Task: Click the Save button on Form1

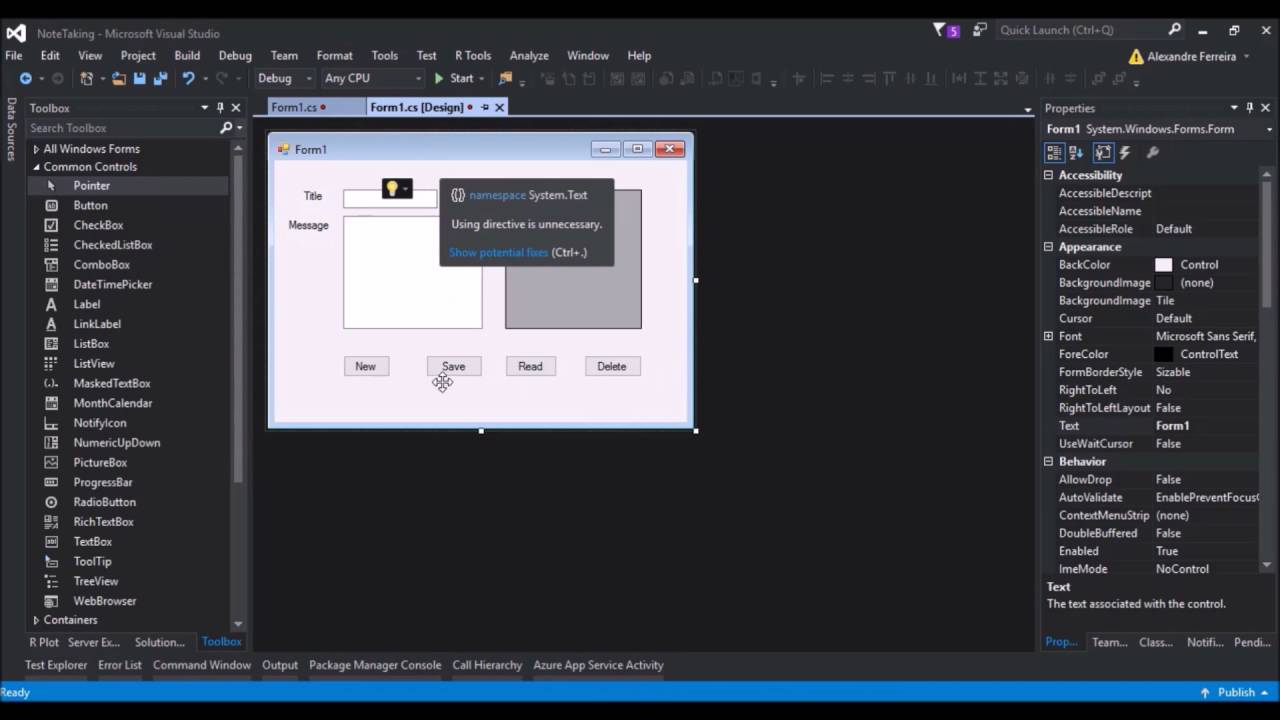Action: [454, 366]
